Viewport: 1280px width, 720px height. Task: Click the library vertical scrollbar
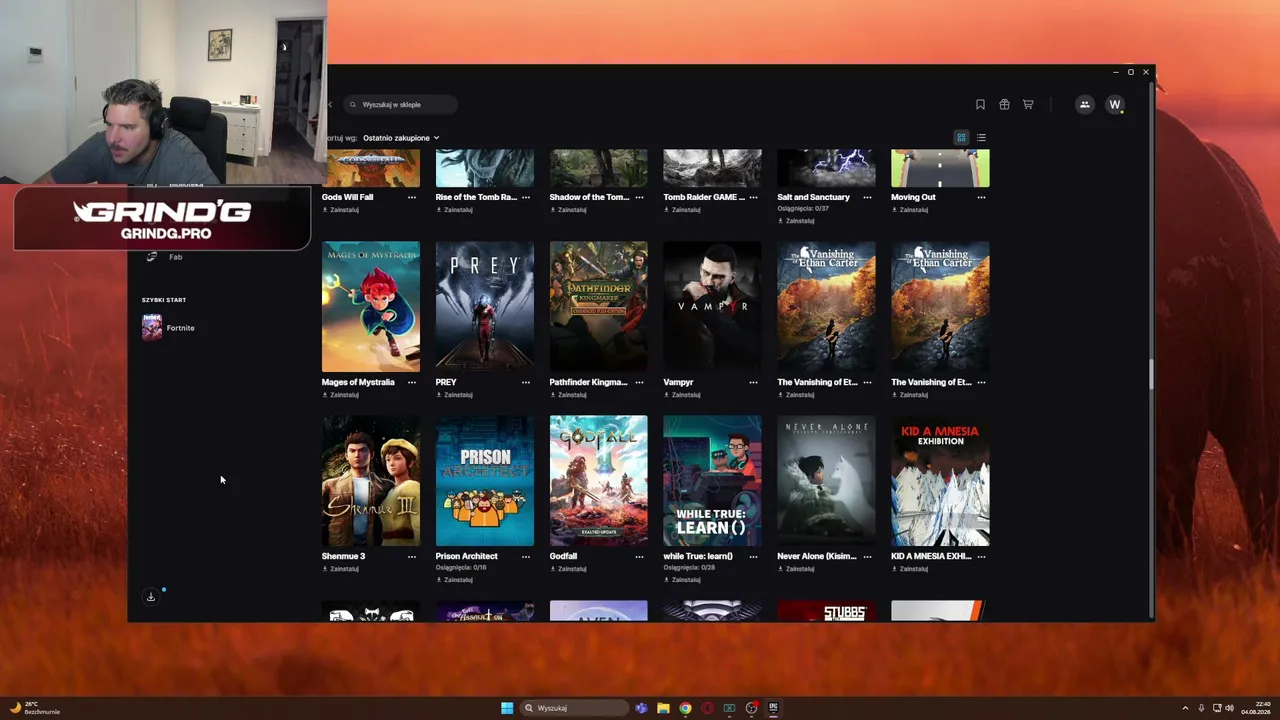[1150, 374]
